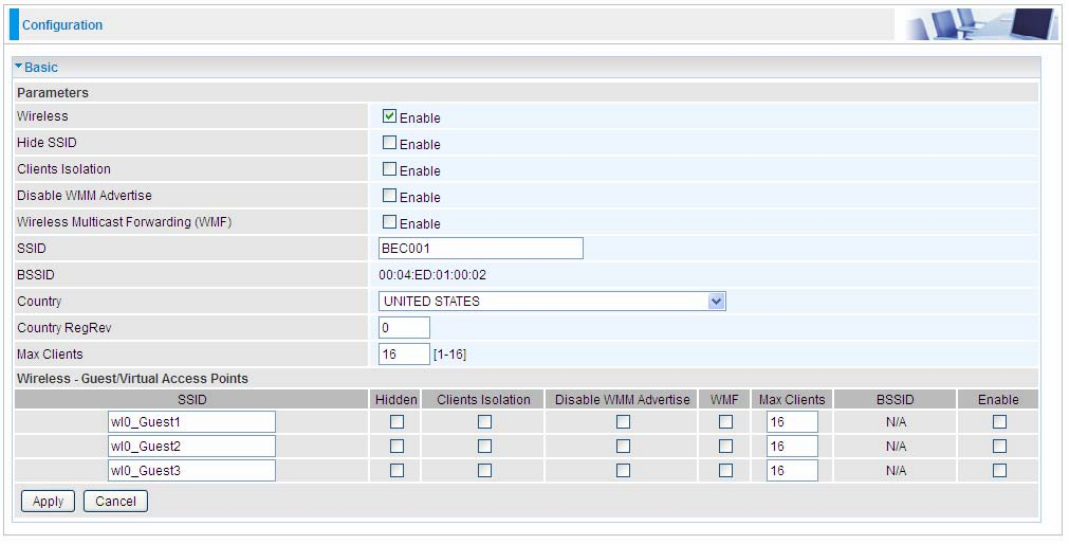This screenshot has width=1069, height=544.
Task: Open the Country dropdown showing UNITED STATES
Action: [x=552, y=301]
